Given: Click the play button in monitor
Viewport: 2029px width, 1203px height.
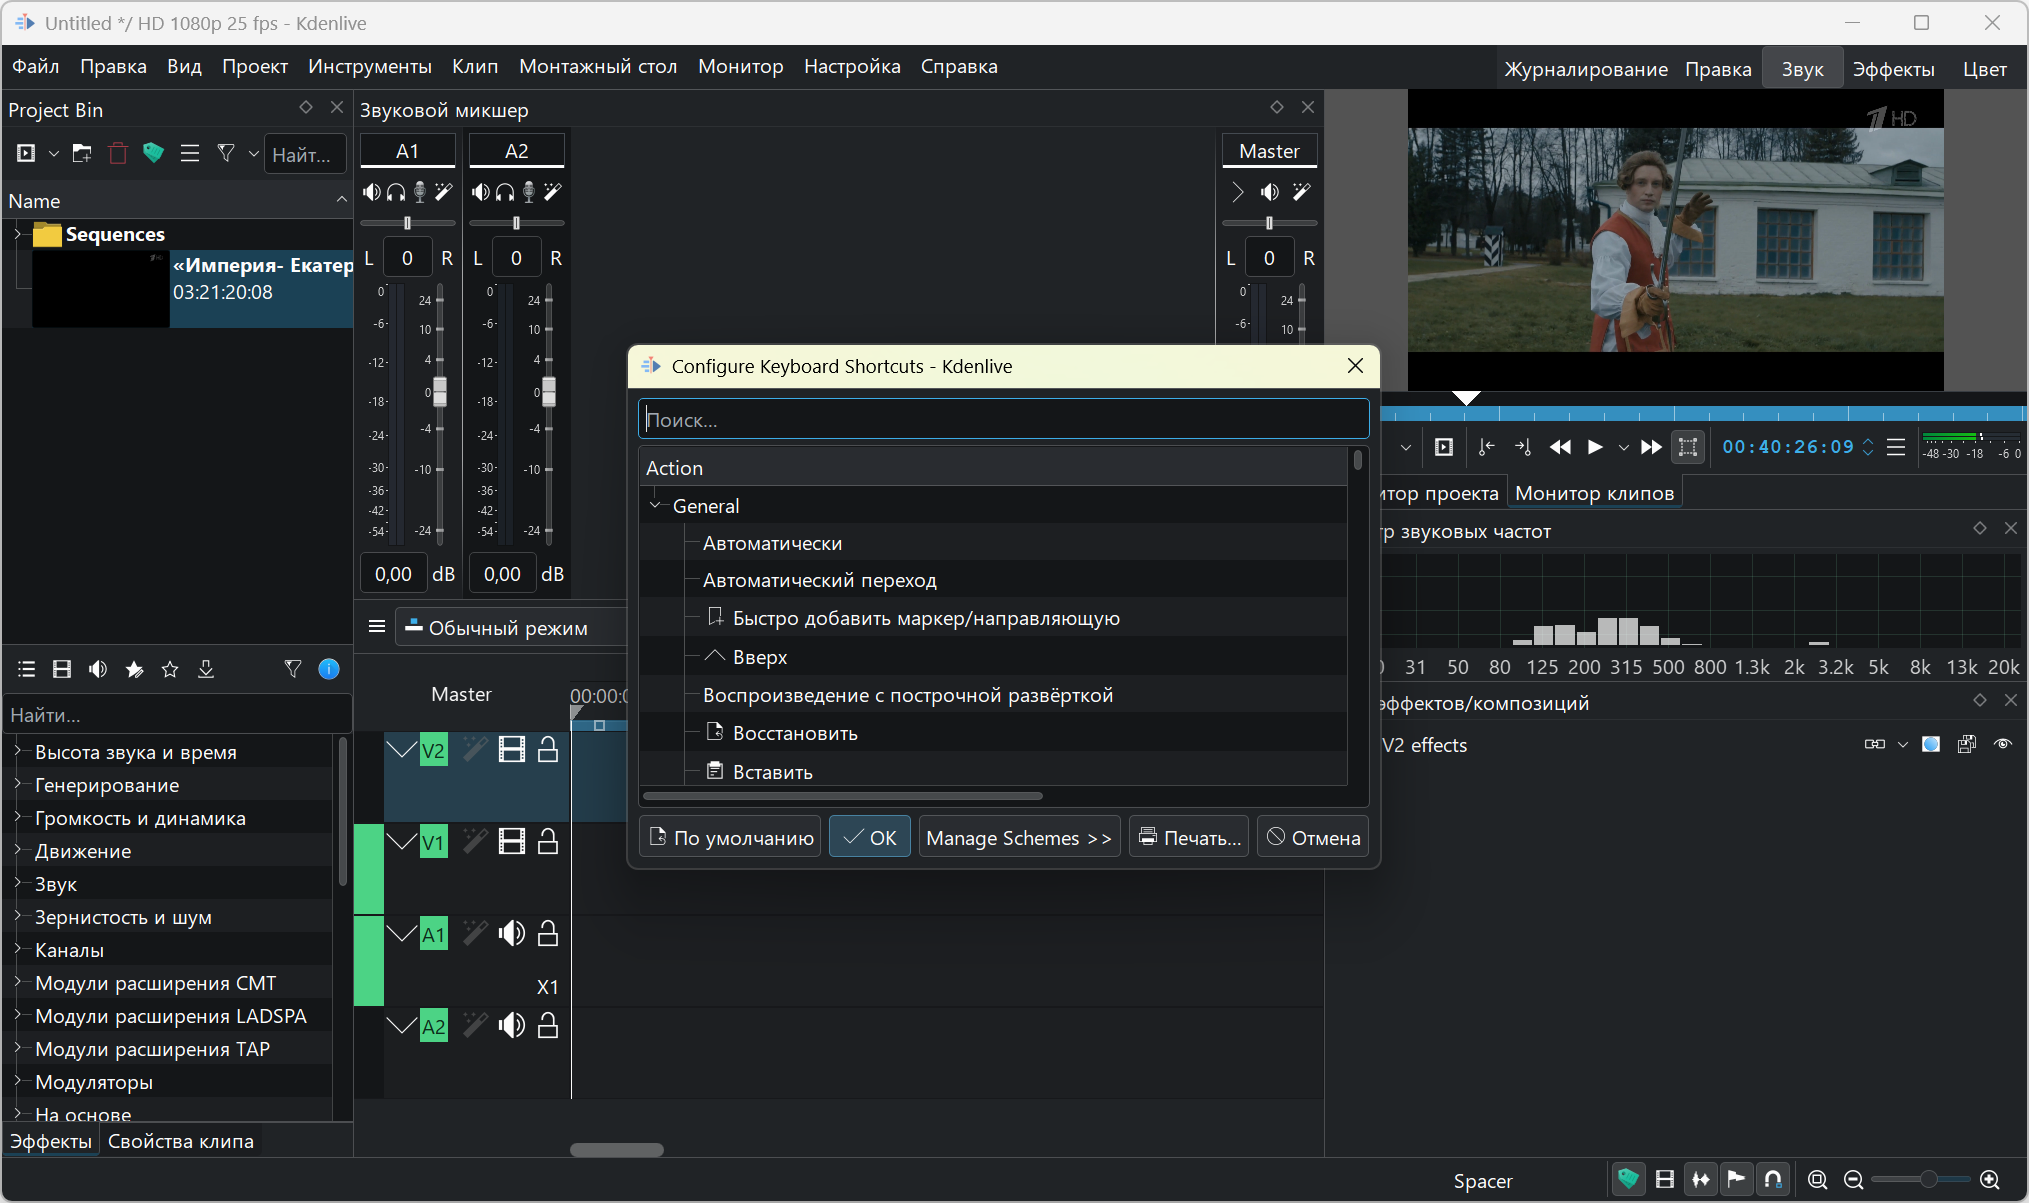Looking at the screenshot, I should click(x=1595, y=447).
